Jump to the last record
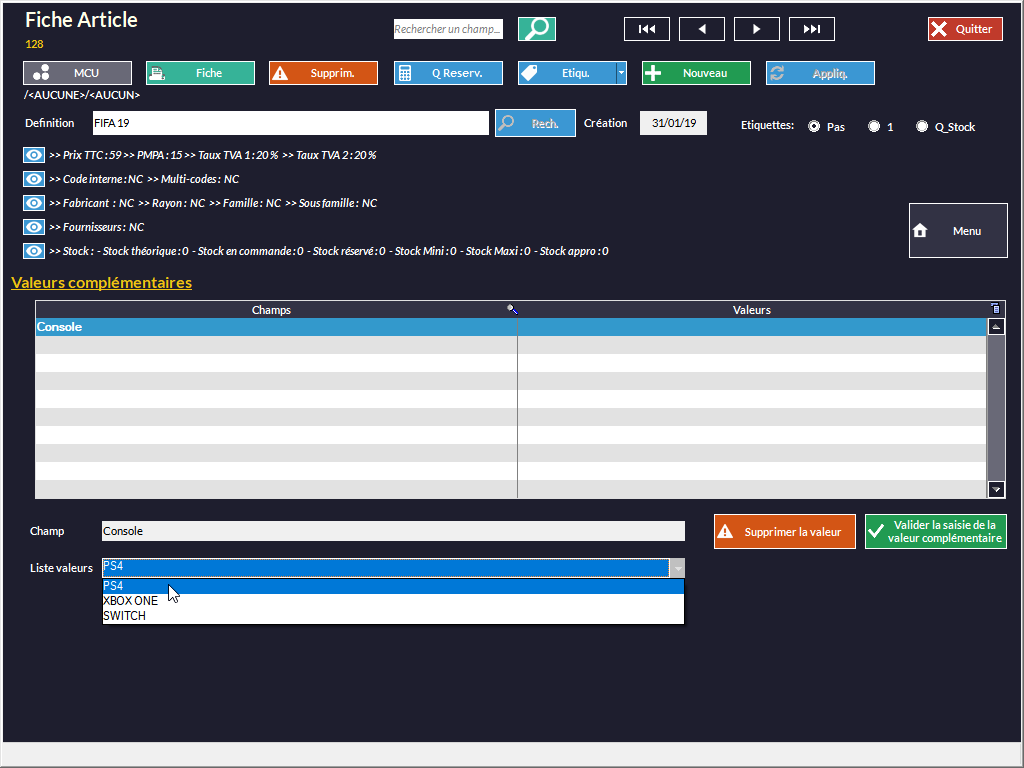This screenshot has height=768, width=1024. [812, 29]
